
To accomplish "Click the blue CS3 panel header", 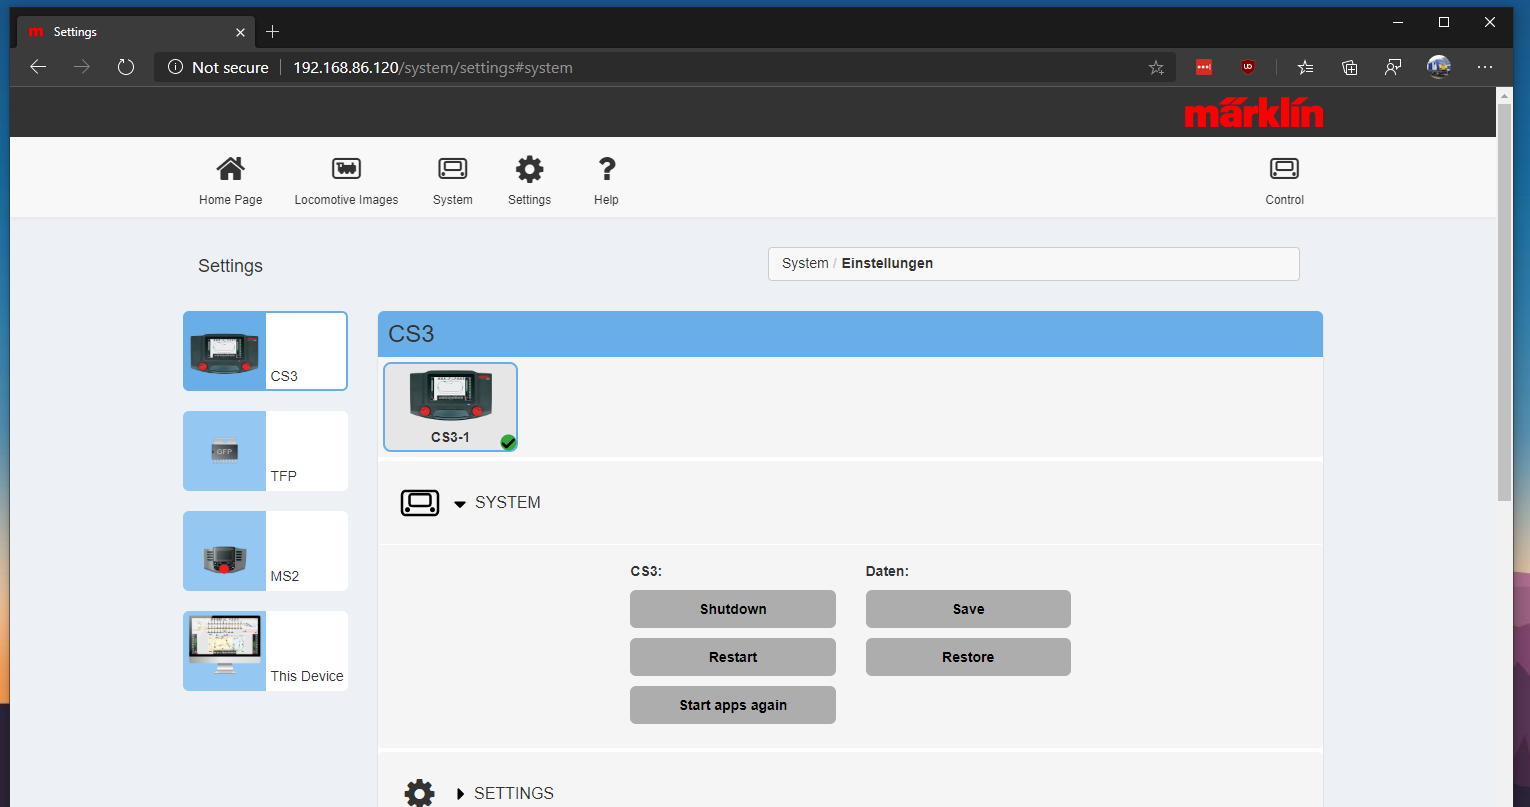I will coord(850,334).
